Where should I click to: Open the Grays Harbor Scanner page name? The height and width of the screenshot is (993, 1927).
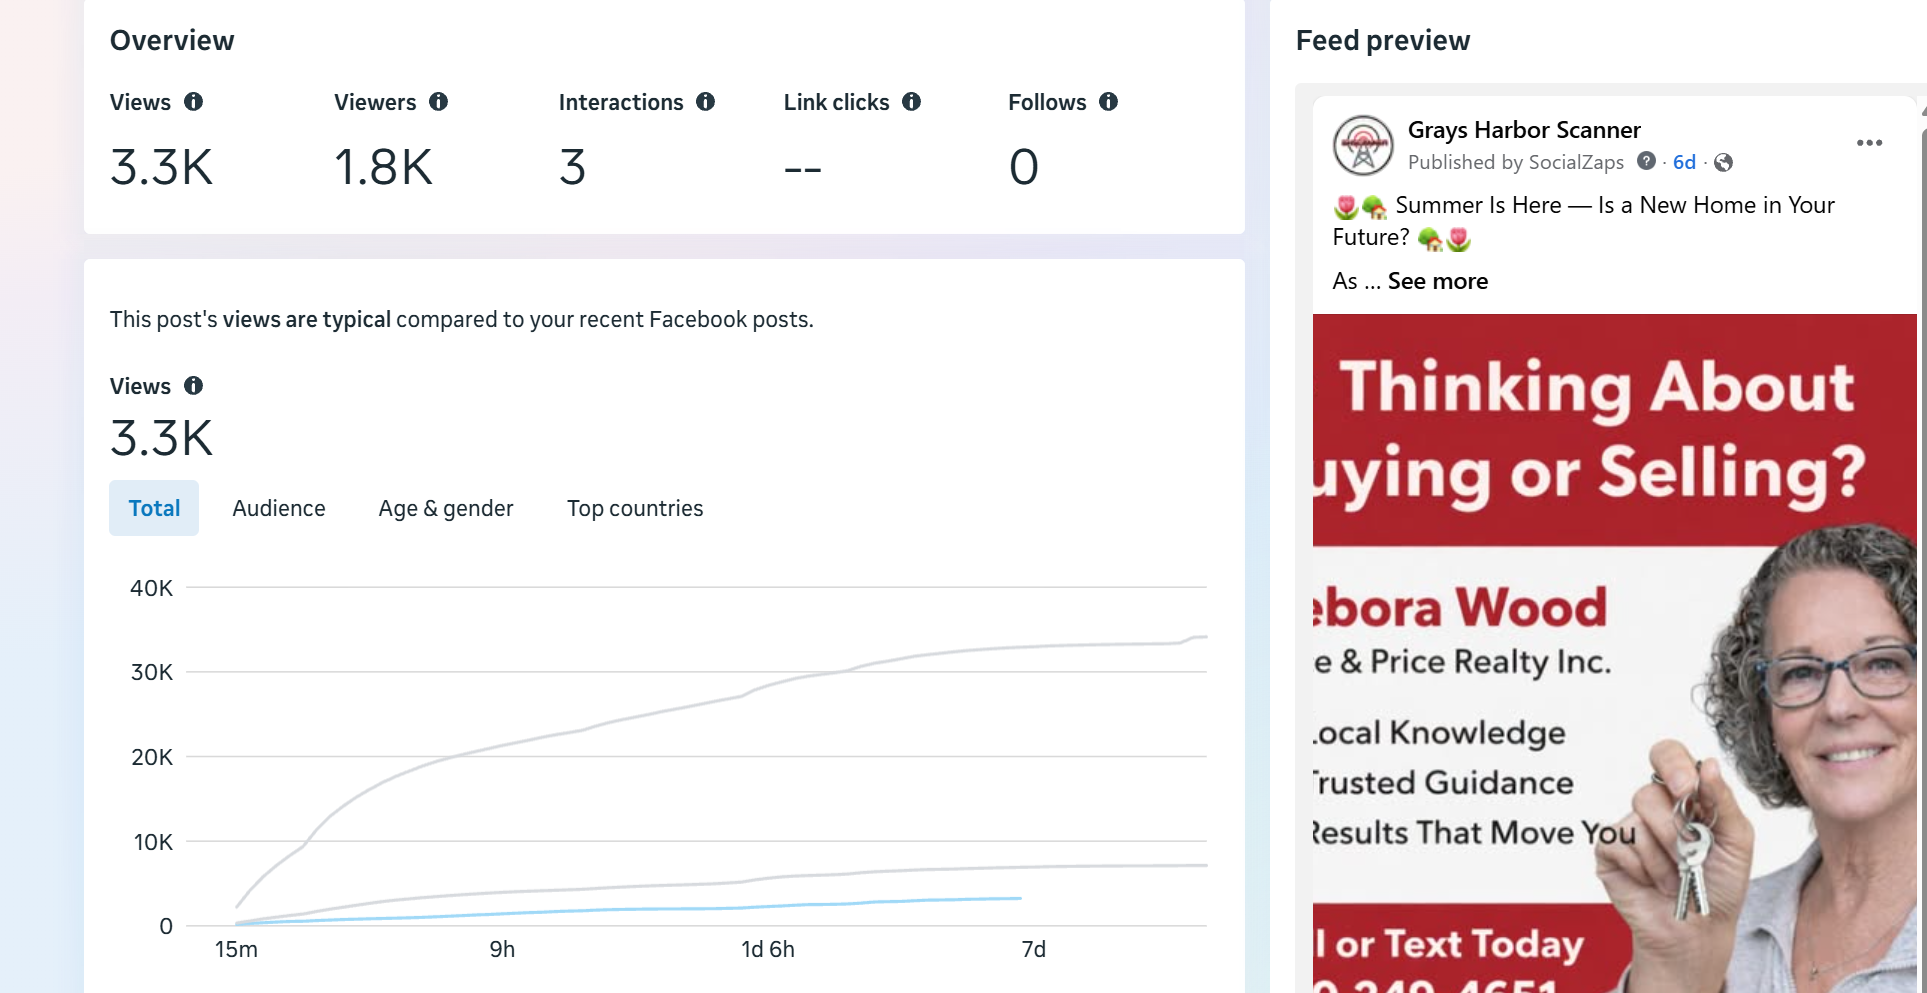coord(1524,130)
